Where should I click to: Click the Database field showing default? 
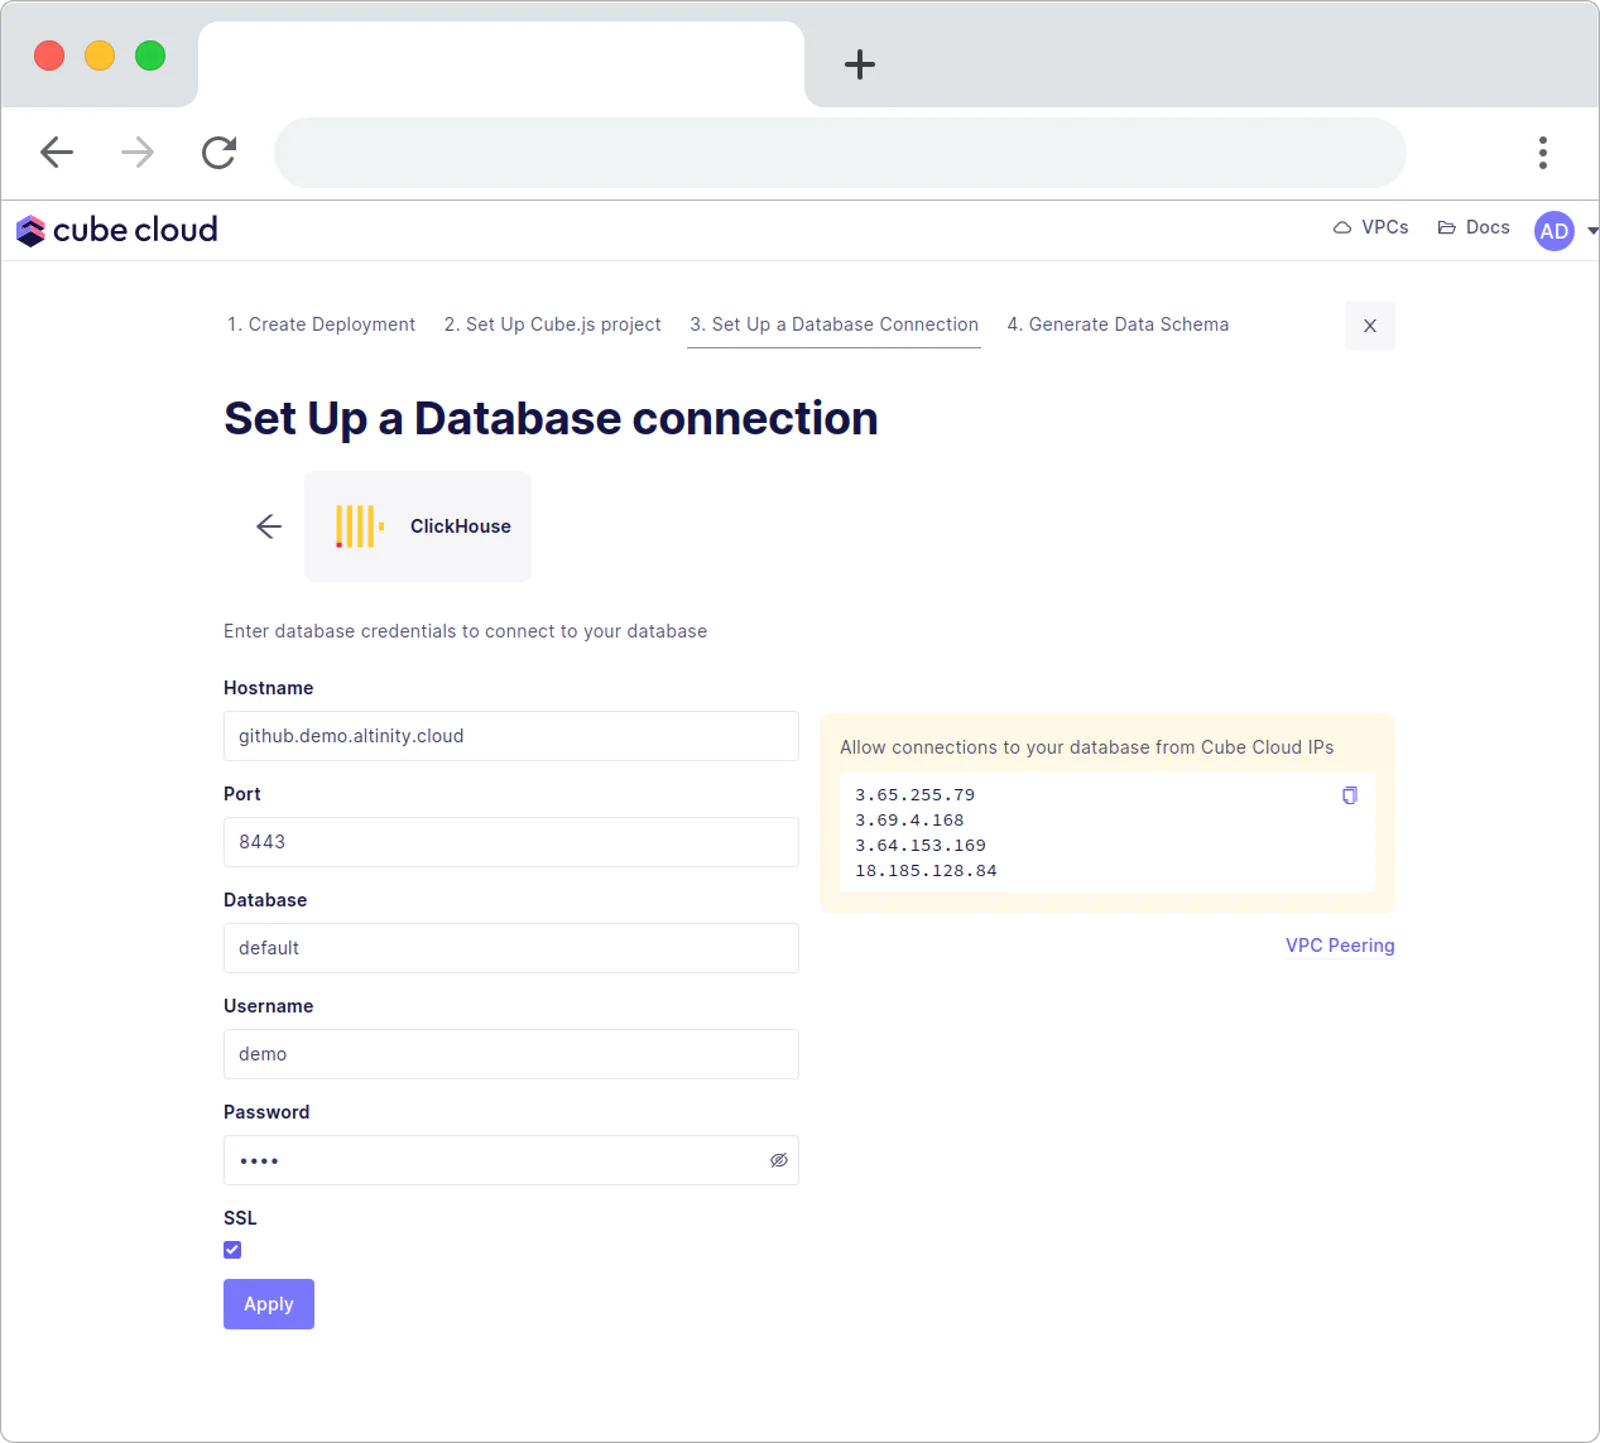tap(511, 948)
